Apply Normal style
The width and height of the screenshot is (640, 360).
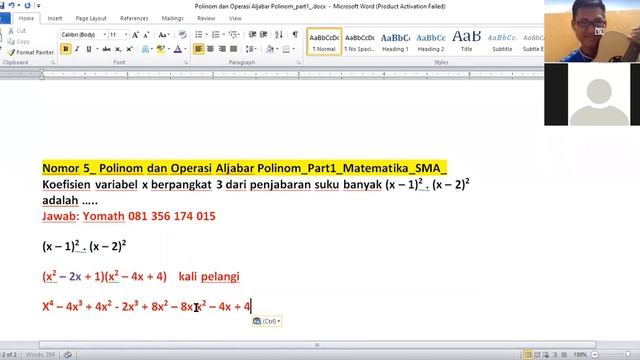pos(324,42)
